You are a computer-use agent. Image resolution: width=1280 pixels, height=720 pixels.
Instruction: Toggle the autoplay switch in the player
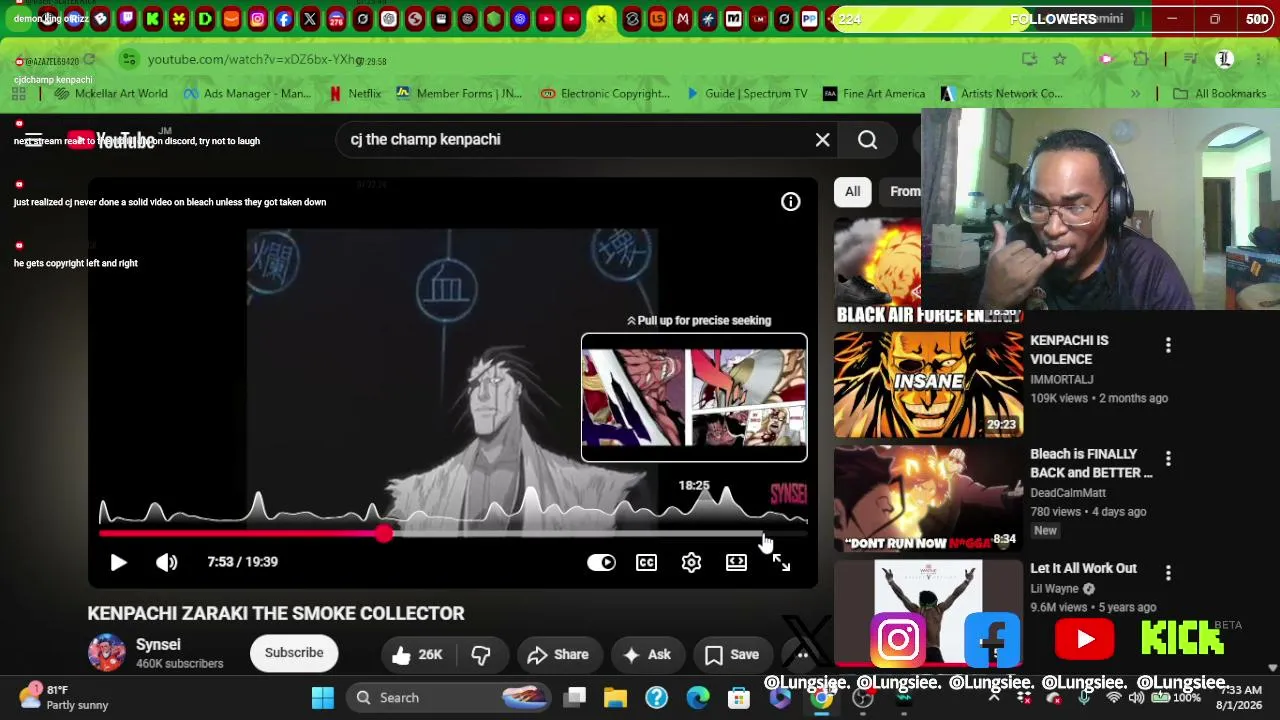click(601, 562)
